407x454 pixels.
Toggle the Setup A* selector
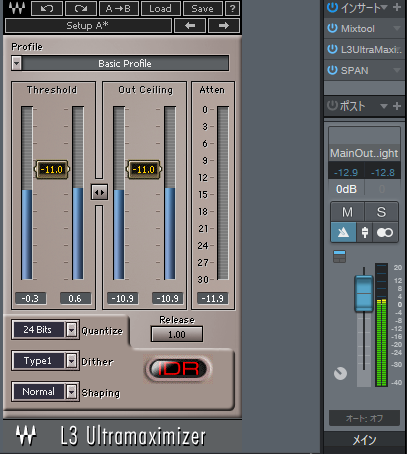(88, 25)
